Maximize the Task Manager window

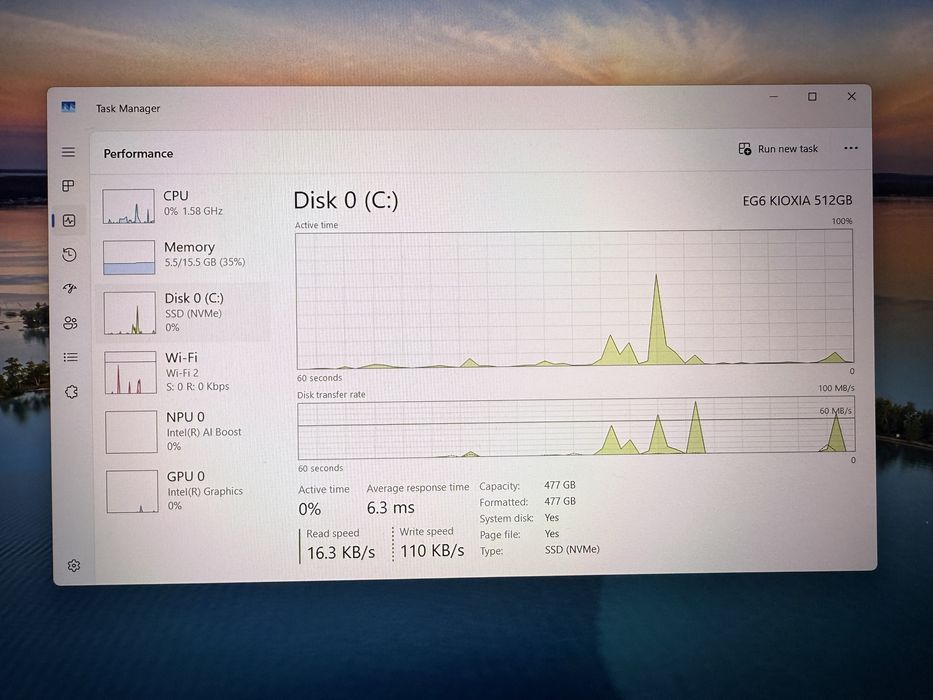pos(812,96)
